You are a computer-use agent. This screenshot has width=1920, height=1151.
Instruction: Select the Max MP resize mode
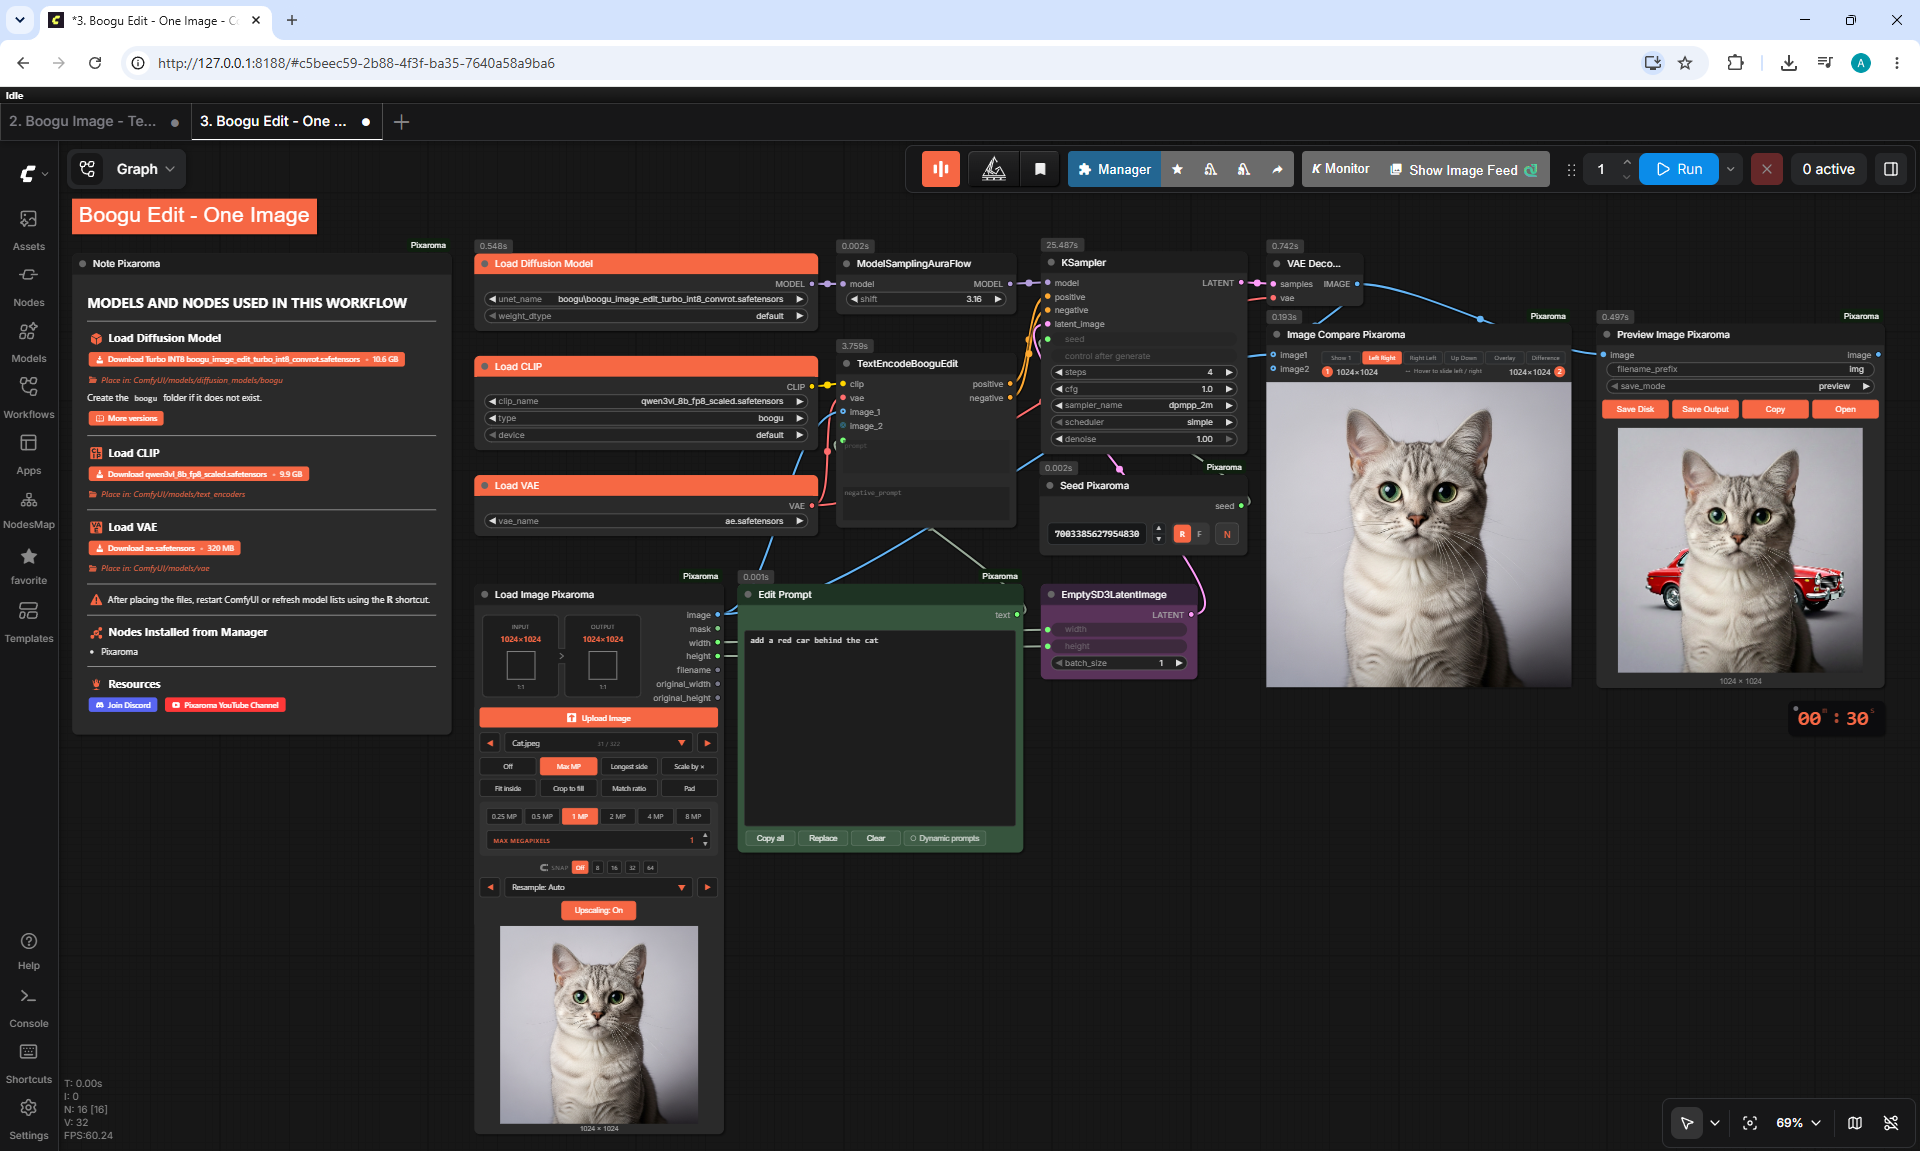coord(569,767)
